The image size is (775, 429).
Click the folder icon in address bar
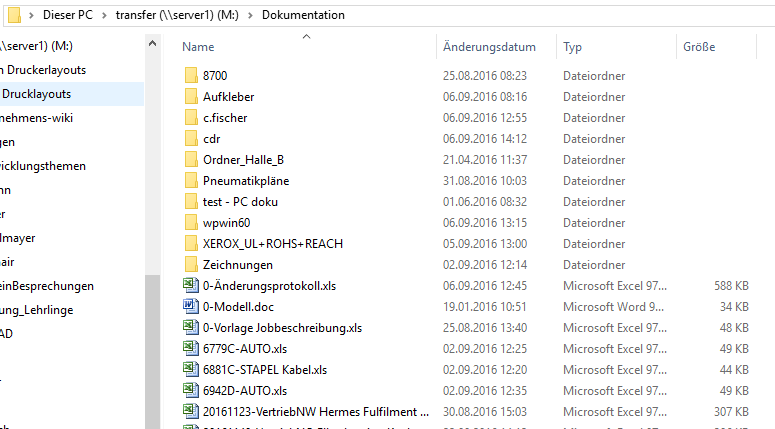pyautogui.click(x=14, y=15)
